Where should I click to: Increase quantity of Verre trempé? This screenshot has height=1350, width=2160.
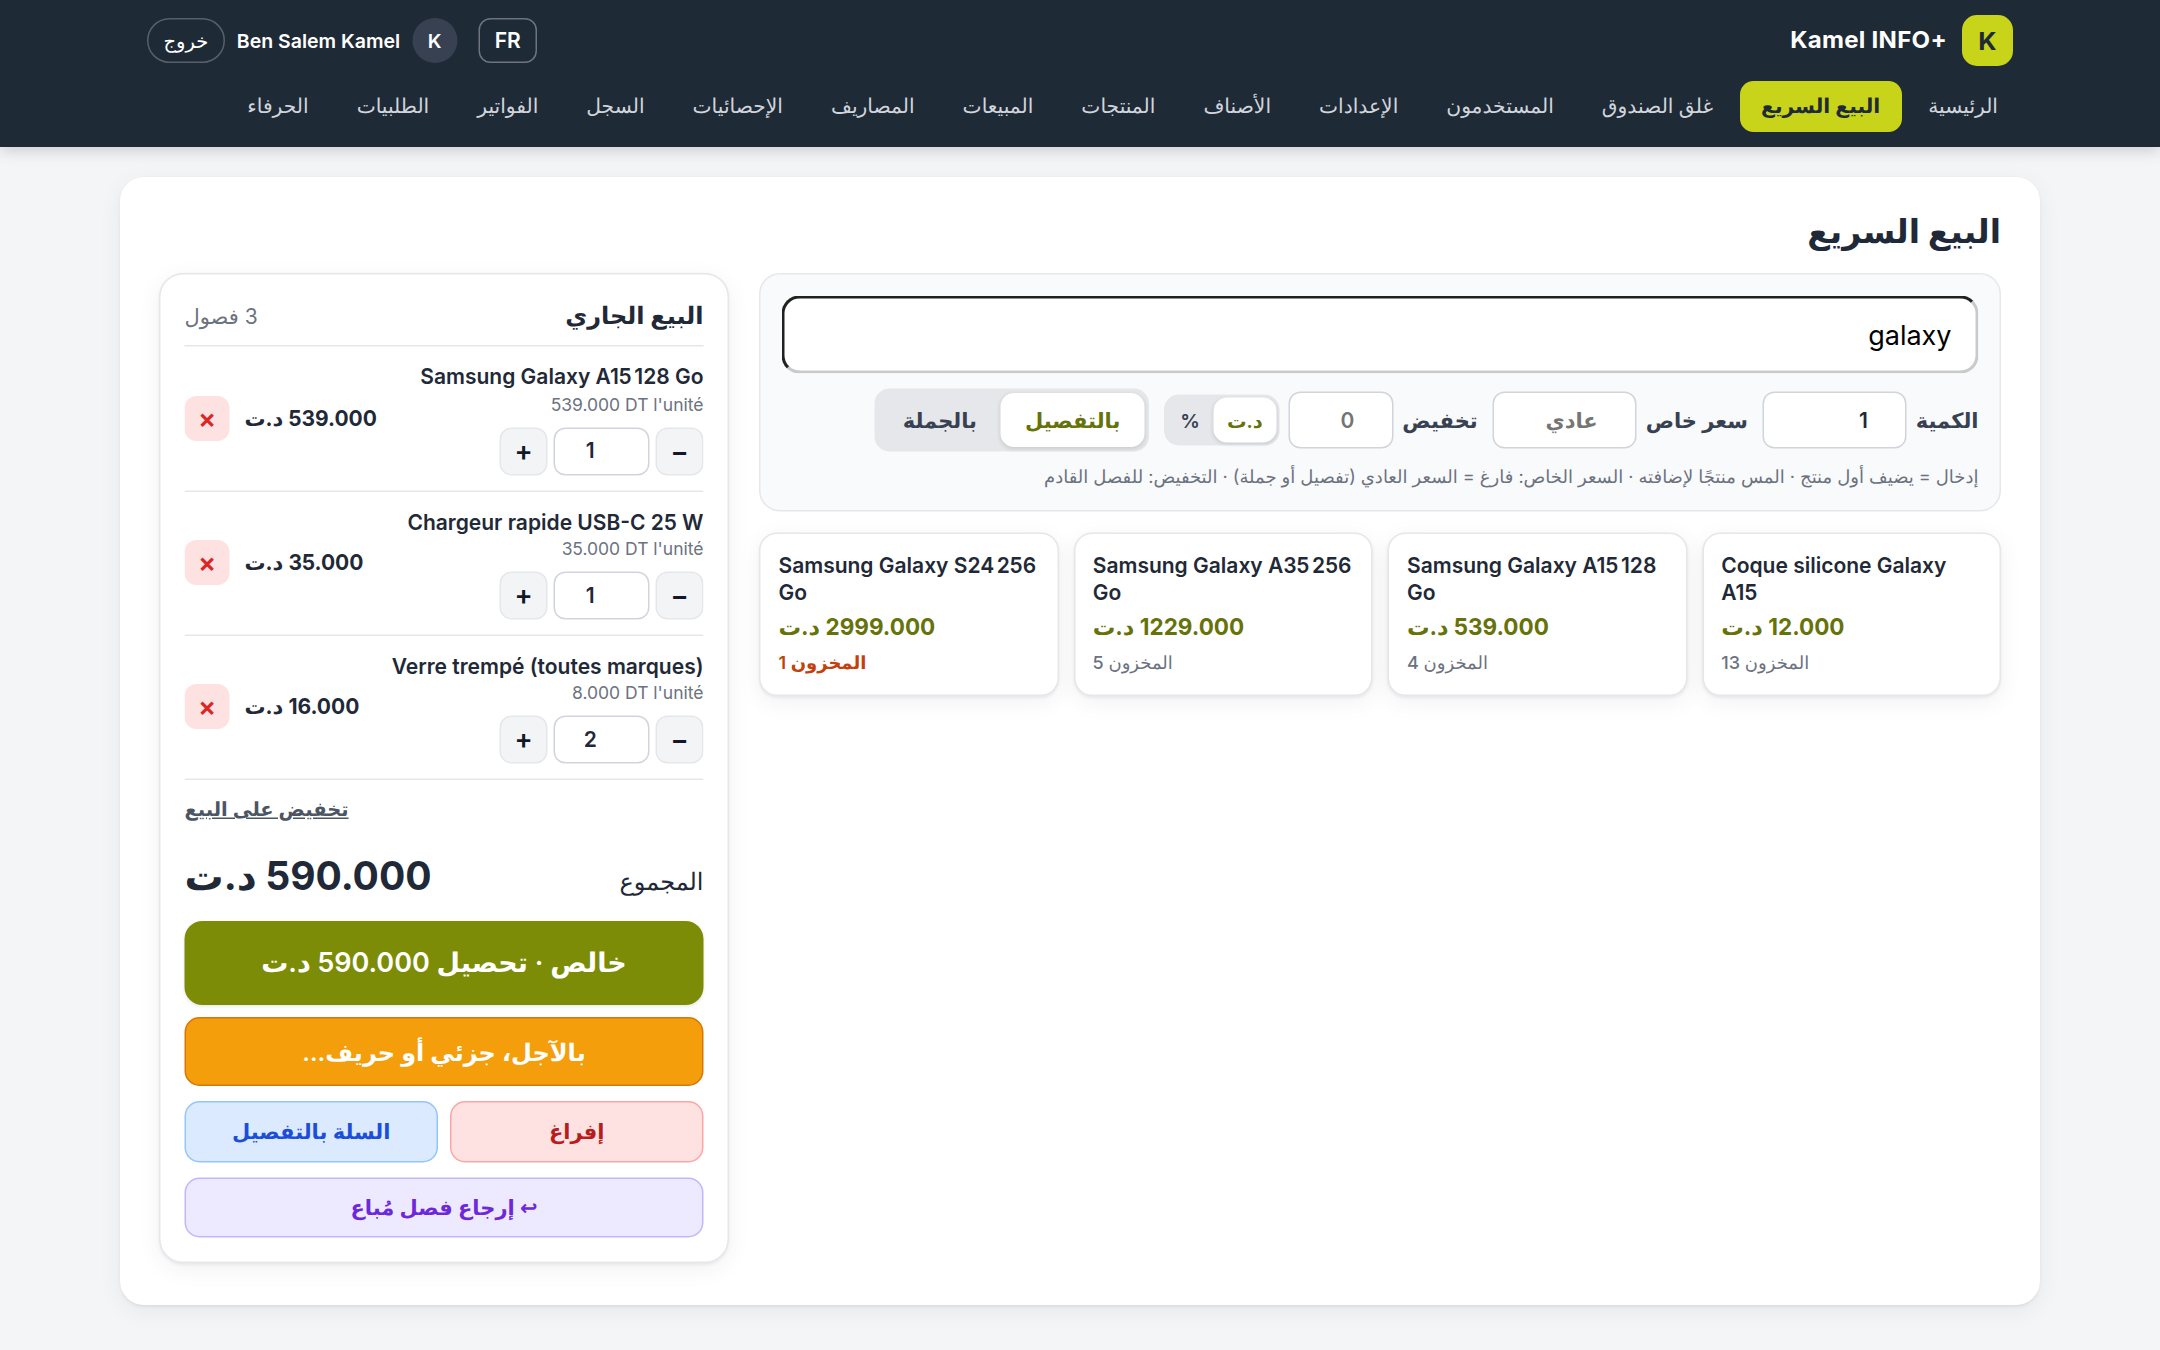[x=523, y=740]
